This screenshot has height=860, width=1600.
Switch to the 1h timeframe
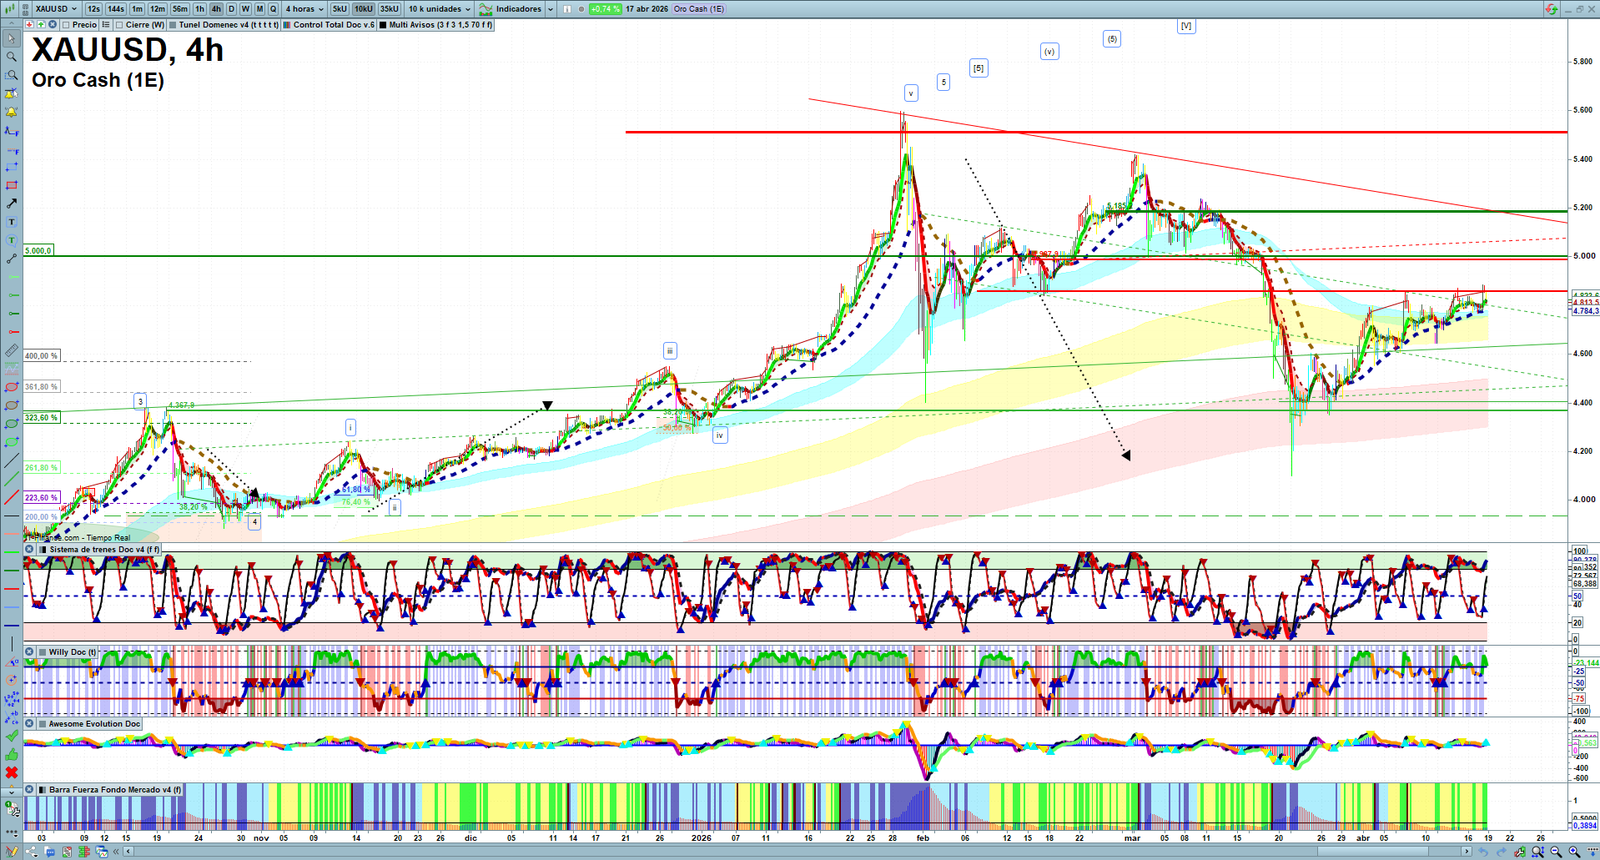pyautogui.click(x=200, y=9)
